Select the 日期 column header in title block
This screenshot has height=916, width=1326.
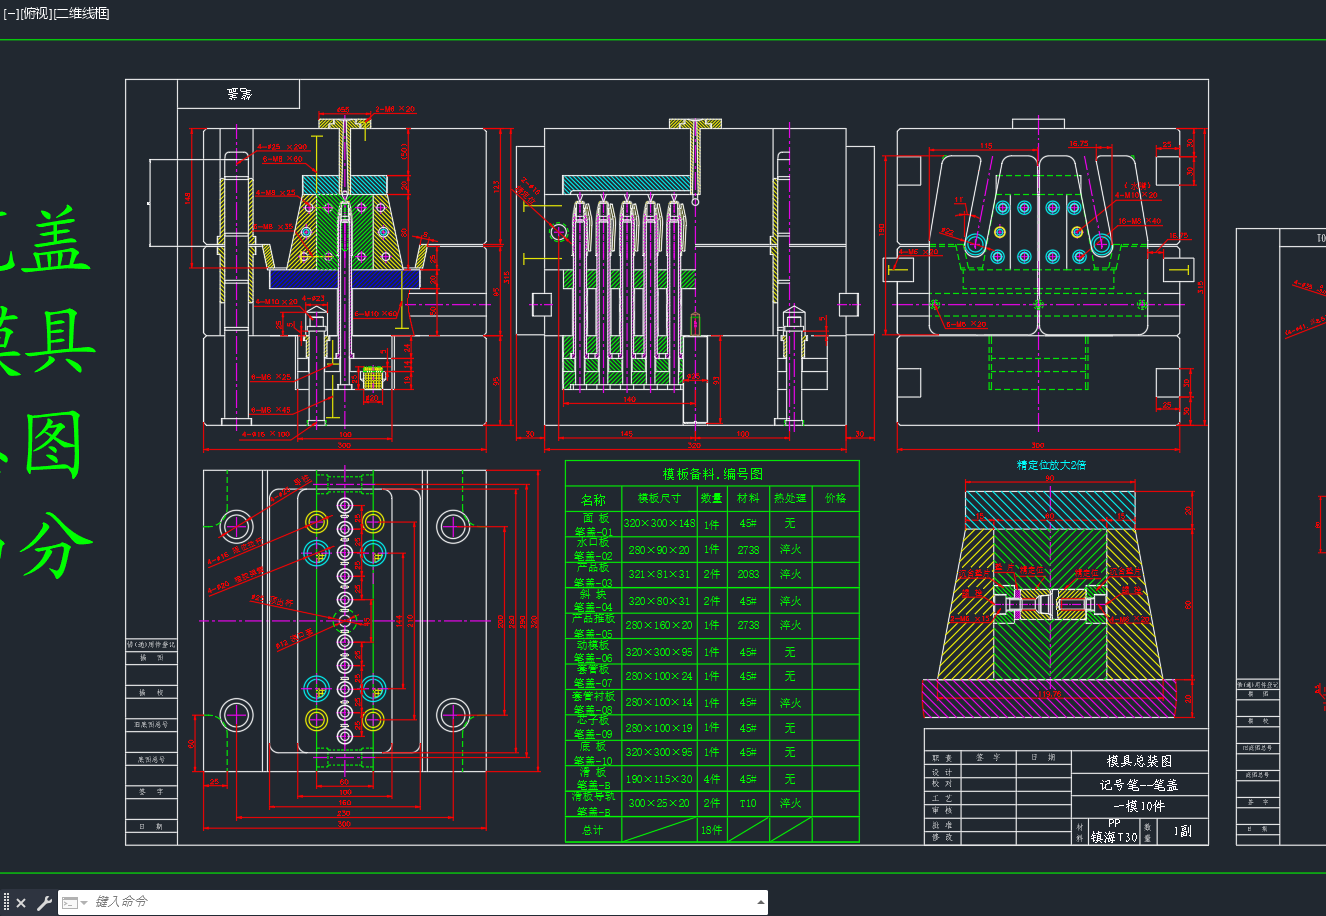pyautogui.click(x=1044, y=758)
